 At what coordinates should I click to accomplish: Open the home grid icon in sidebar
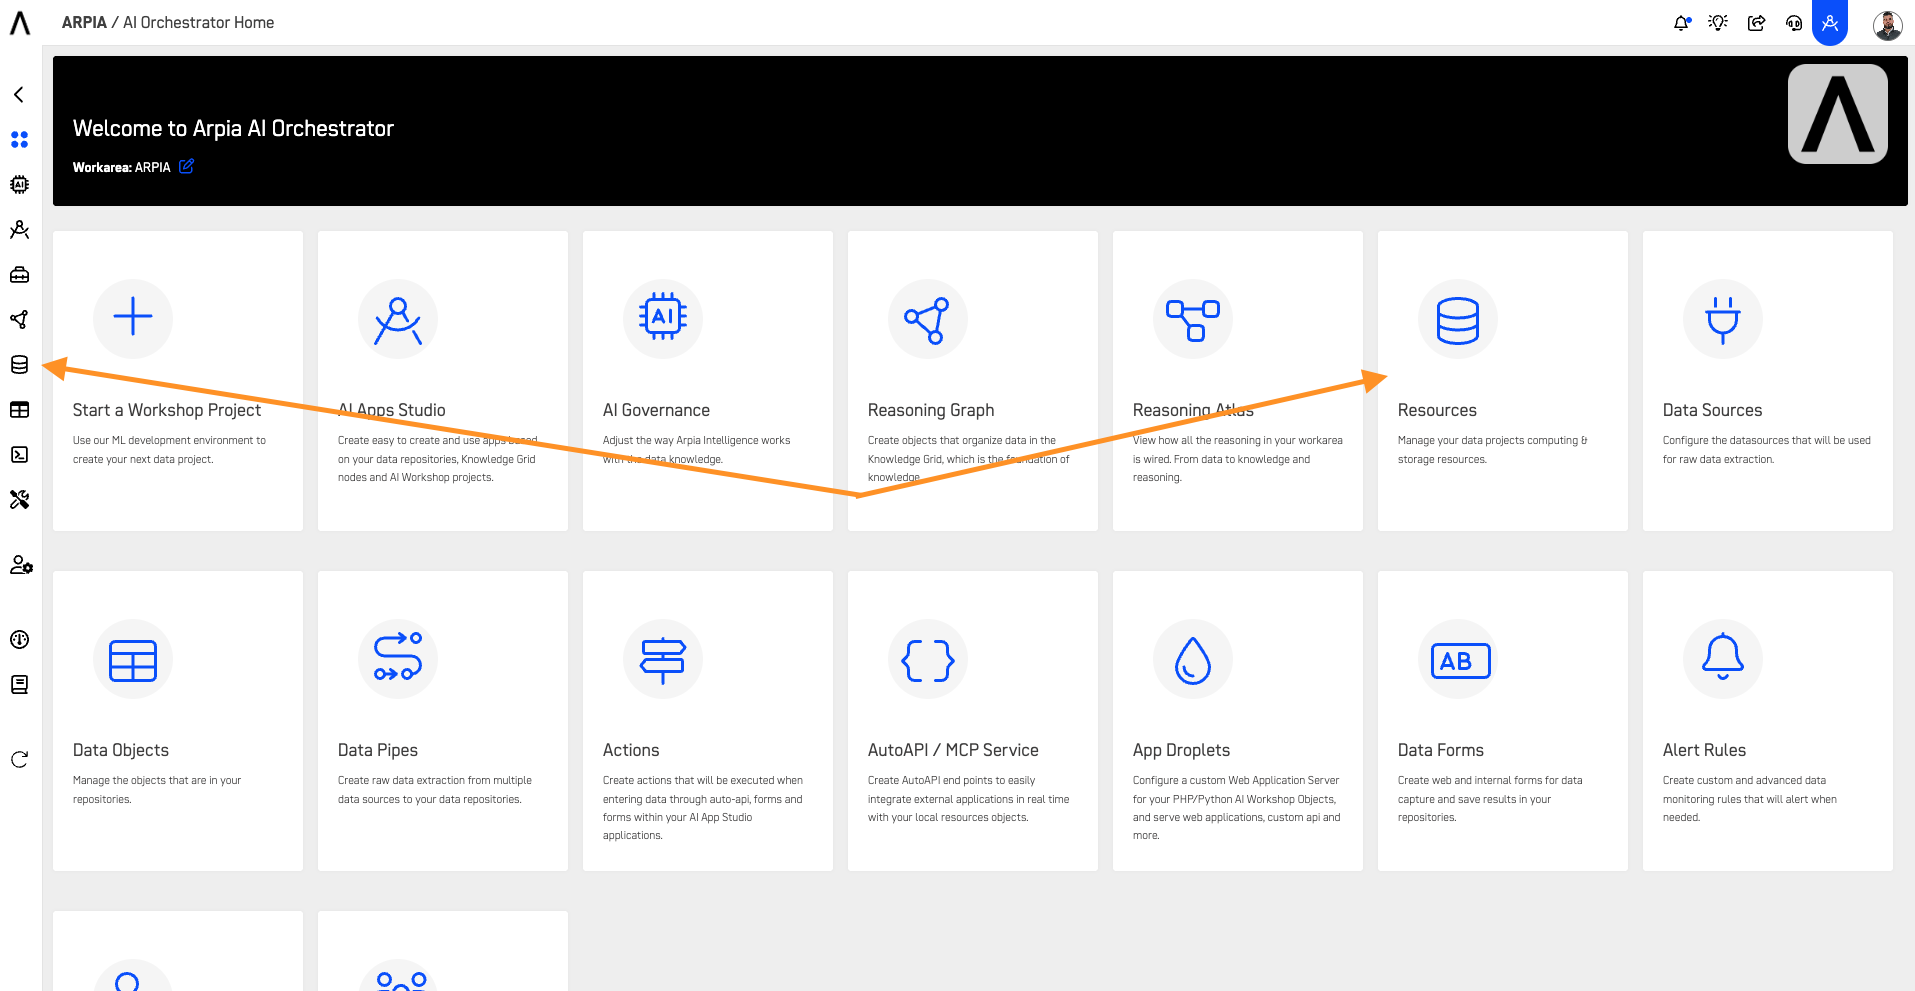pyautogui.click(x=19, y=140)
